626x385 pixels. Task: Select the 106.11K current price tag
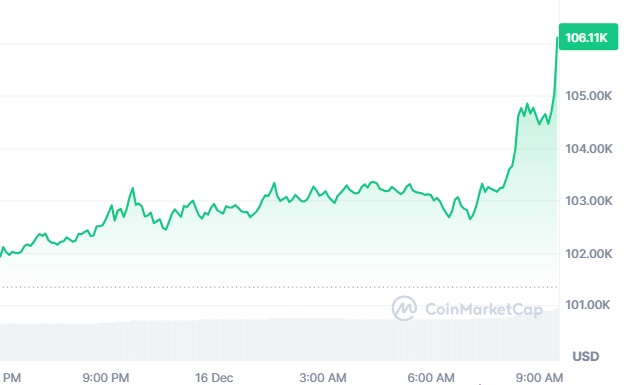point(588,37)
